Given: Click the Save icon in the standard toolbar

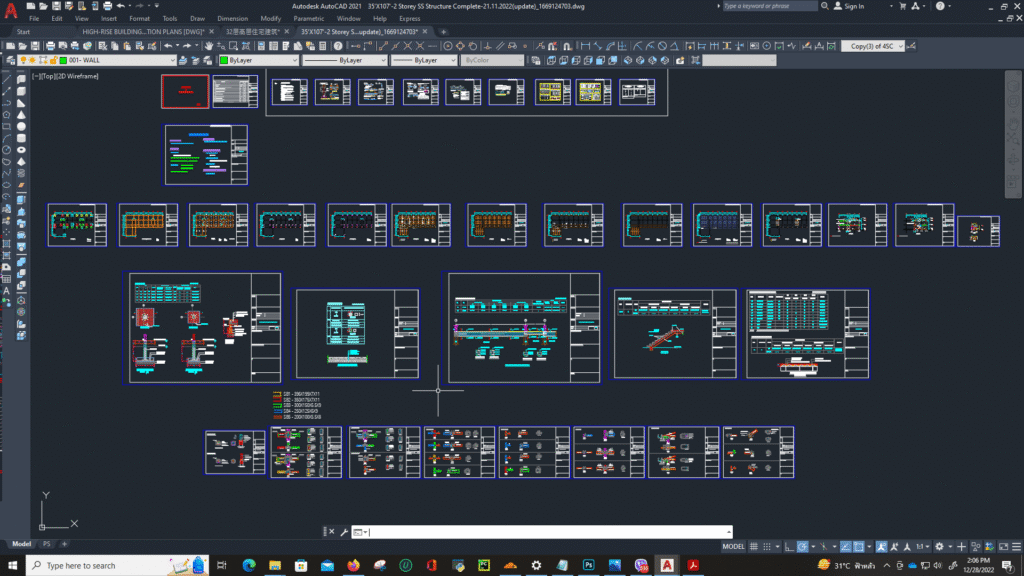Looking at the screenshot, I should [35, 46].
